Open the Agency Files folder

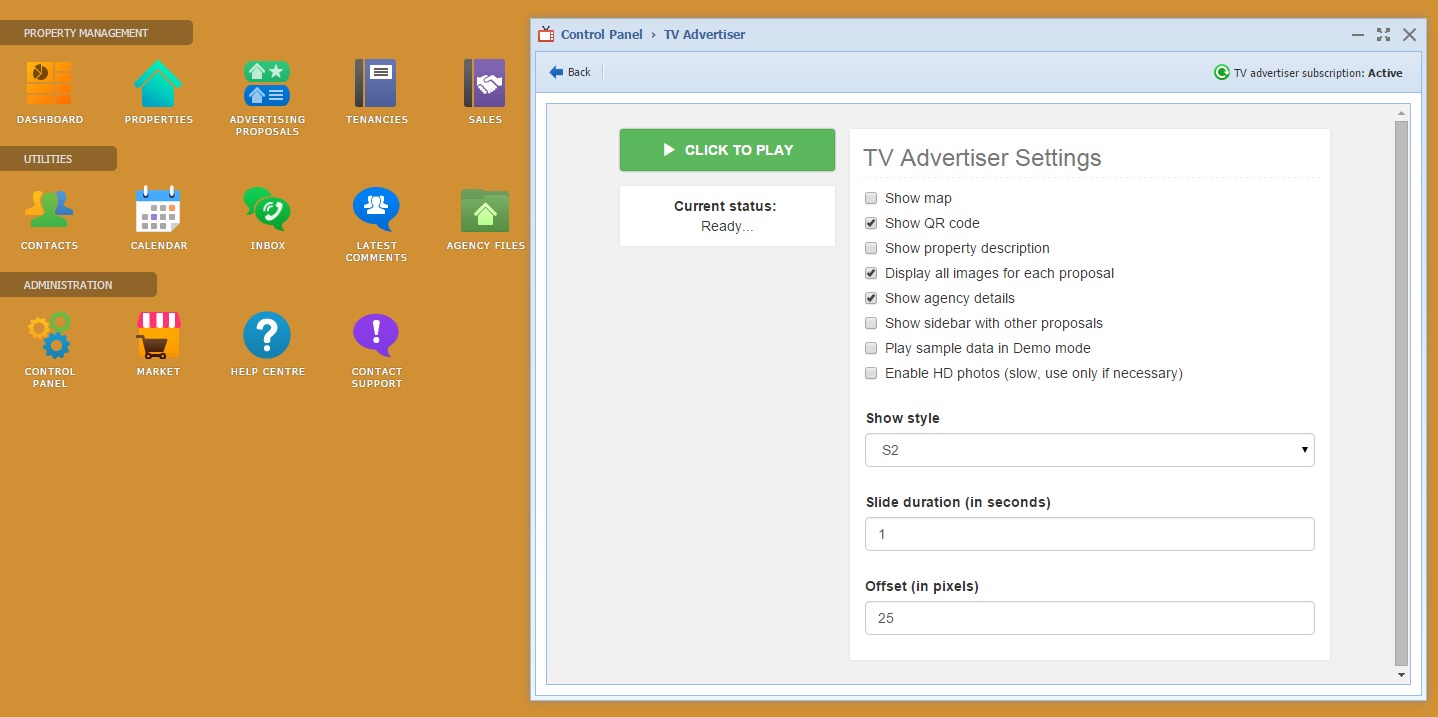tap(485, 210)
